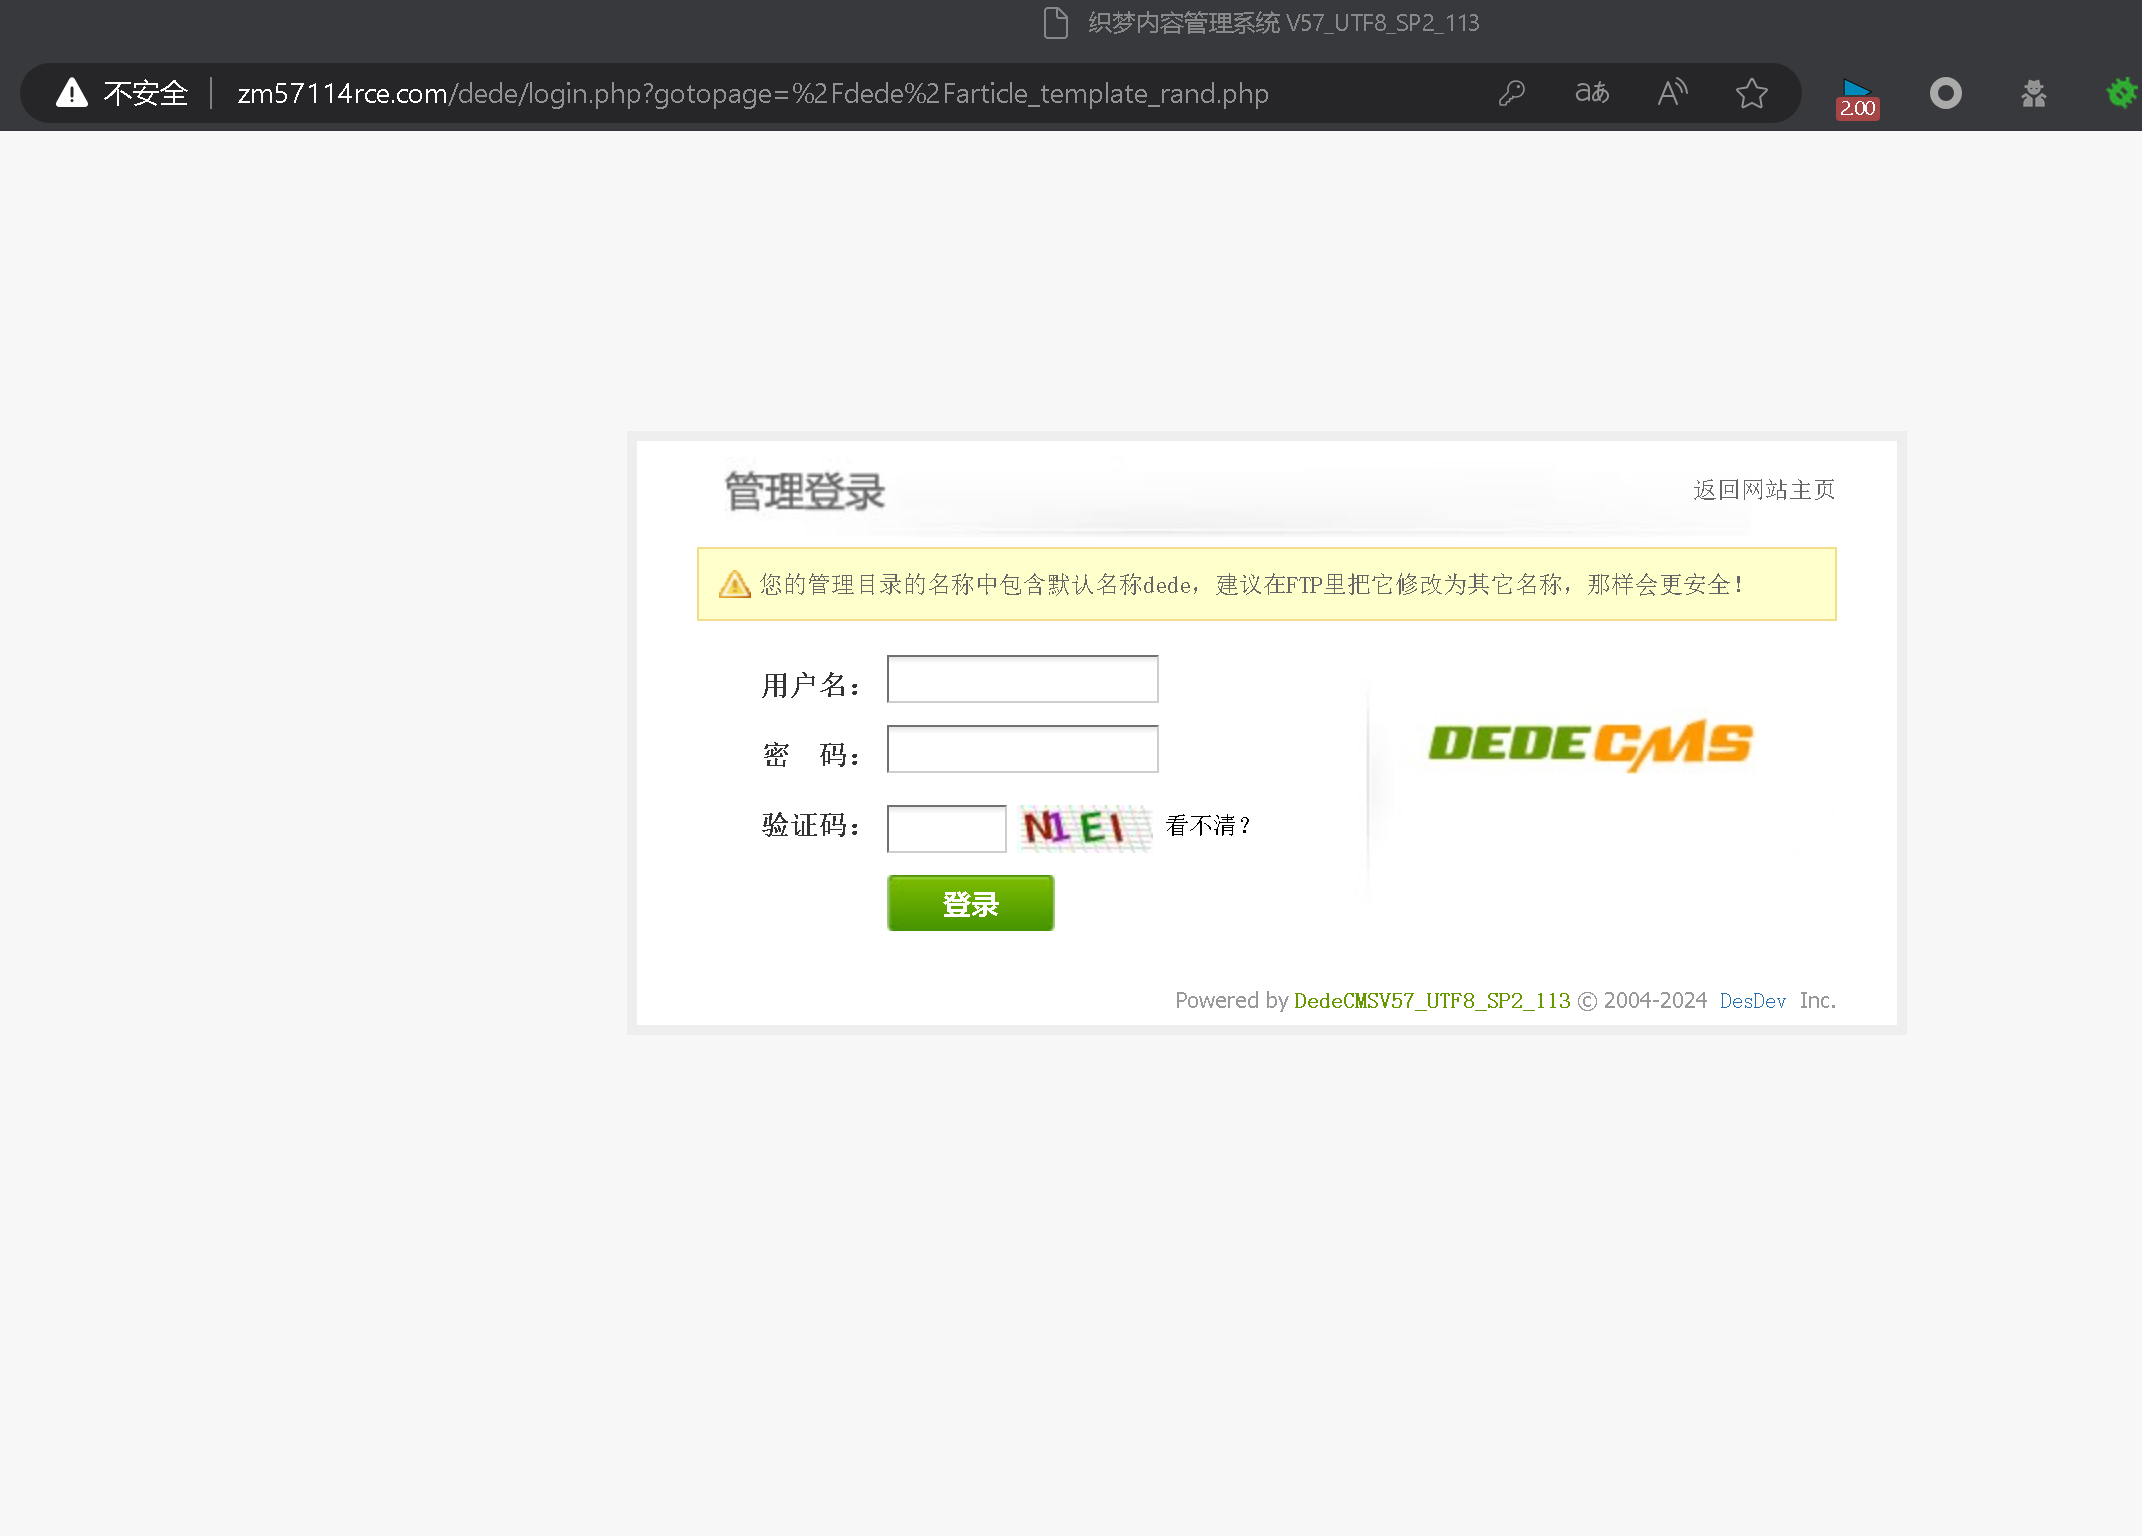Visit the DesDev footer link
This screenshot has height=1536, width=2142.
1752,1001
